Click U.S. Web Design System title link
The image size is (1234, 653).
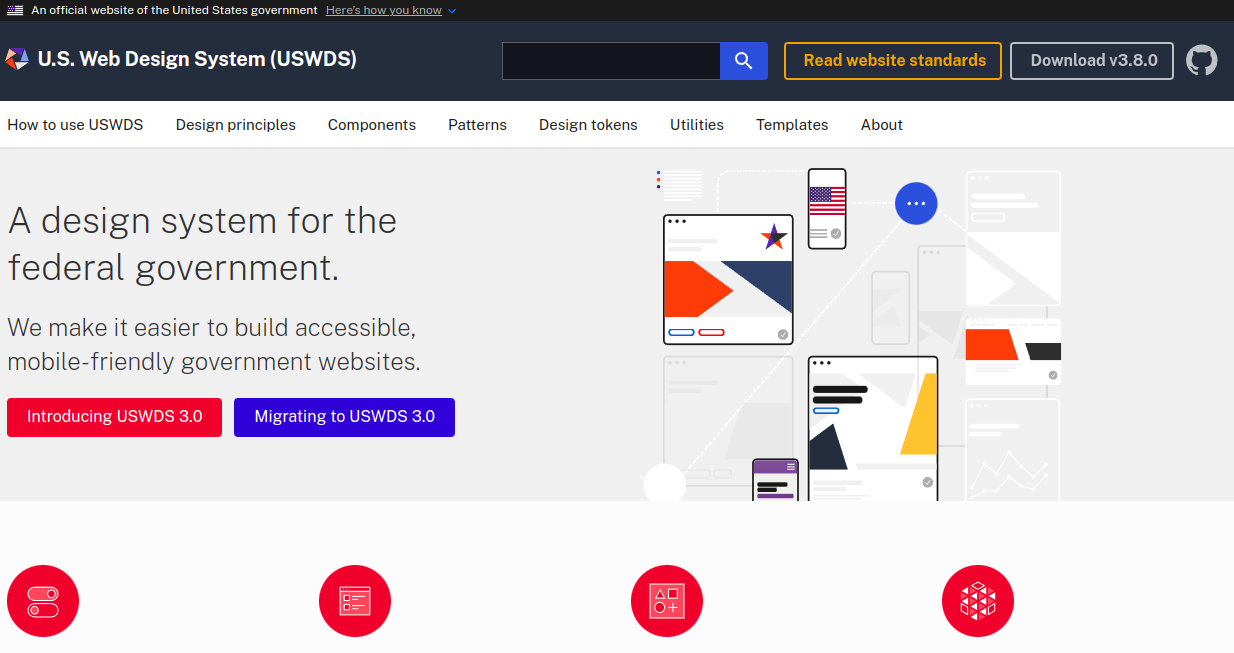[x=197, y=59]
